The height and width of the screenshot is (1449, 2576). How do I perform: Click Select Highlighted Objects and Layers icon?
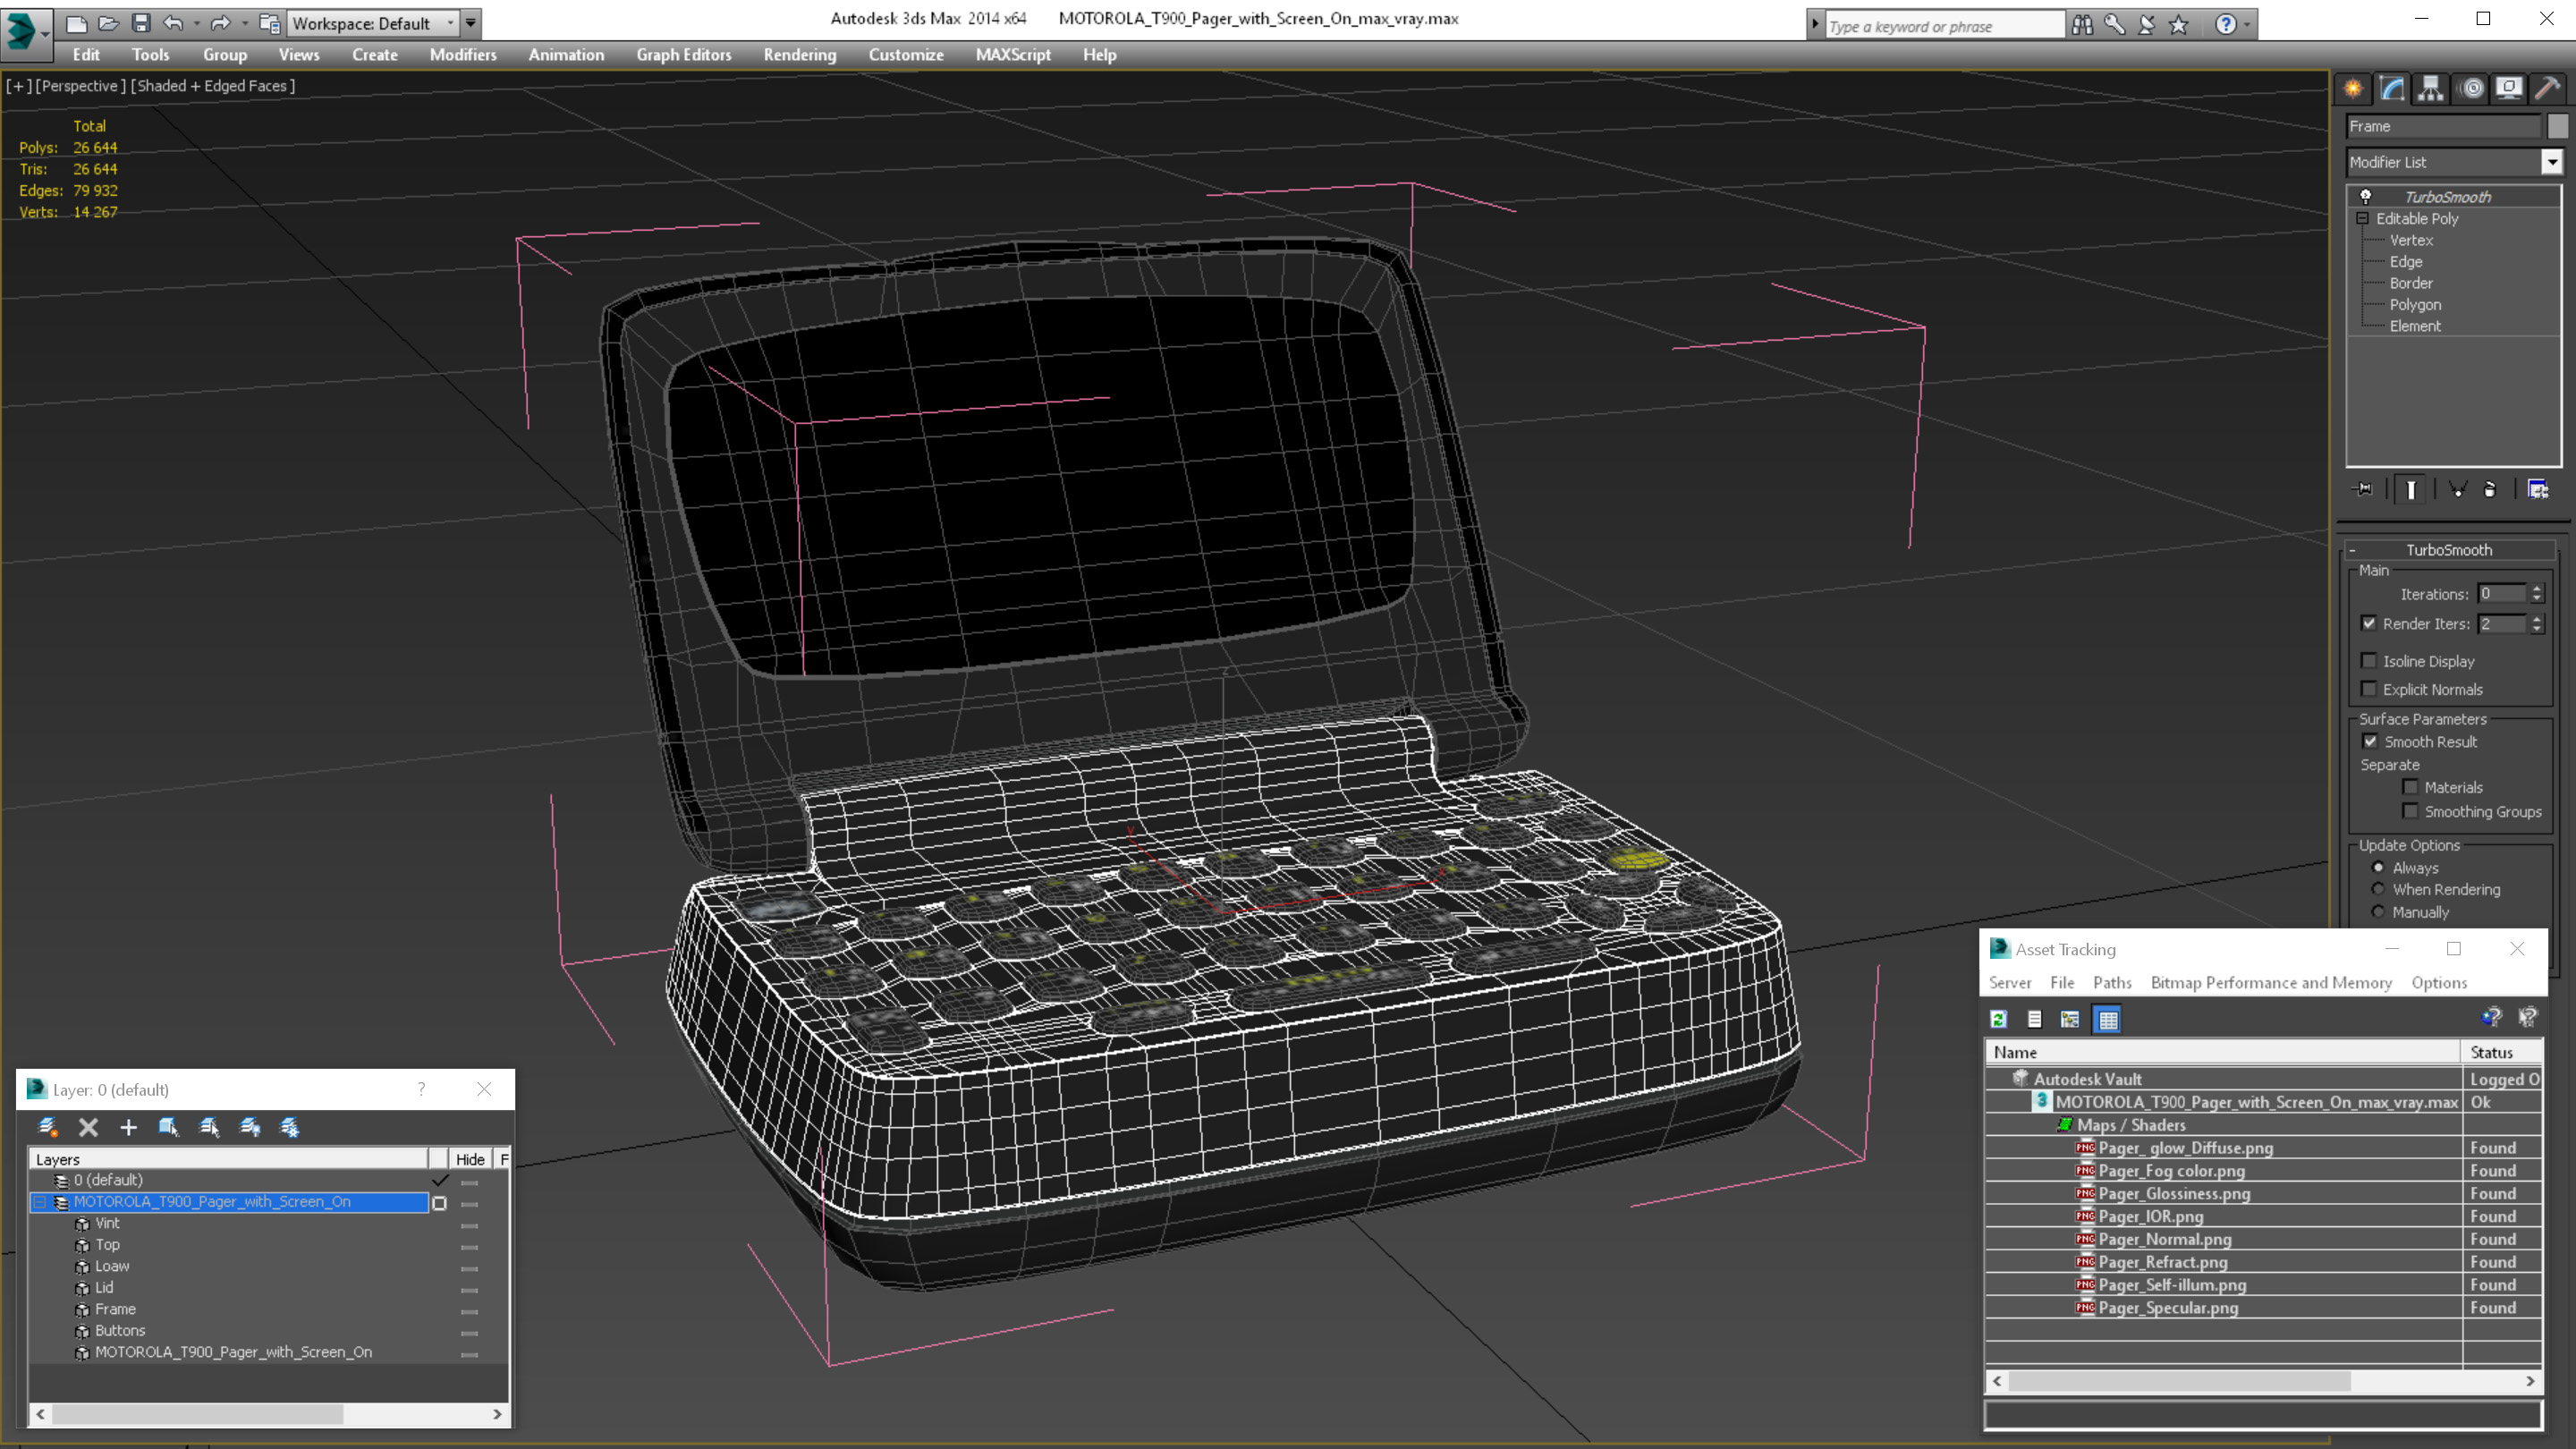[168, 1127]
